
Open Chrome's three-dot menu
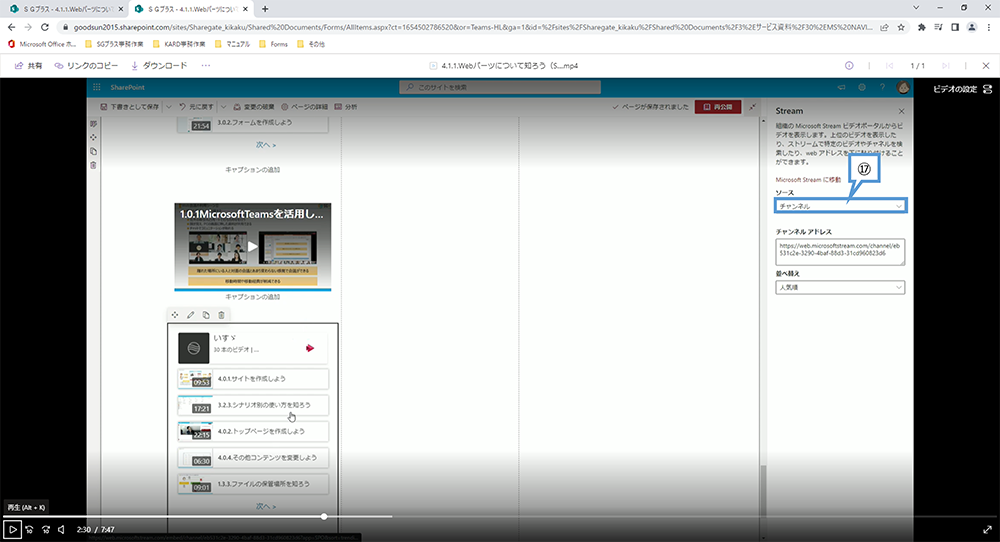tap(989, 27)
